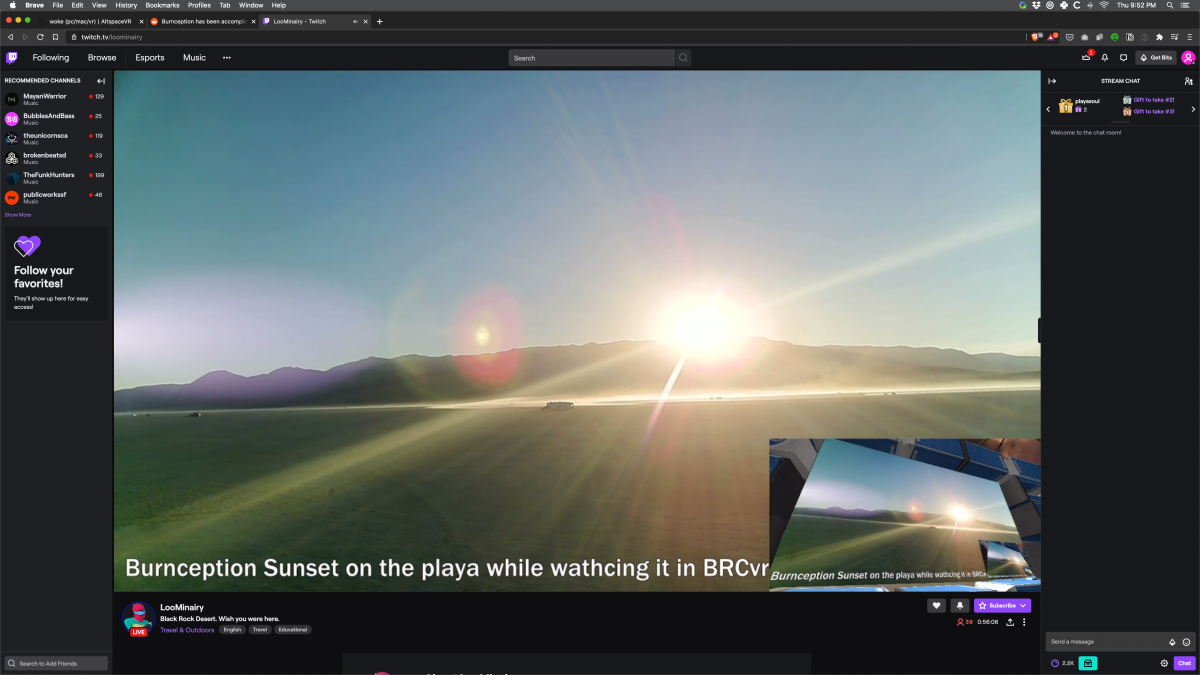1200x675 pixels.
Task: Follow the channel with the heart icon
Action: (x=936, y=605)
